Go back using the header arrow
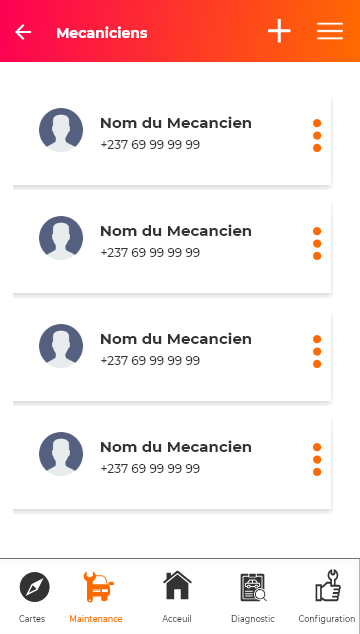 tap(23, 32)
